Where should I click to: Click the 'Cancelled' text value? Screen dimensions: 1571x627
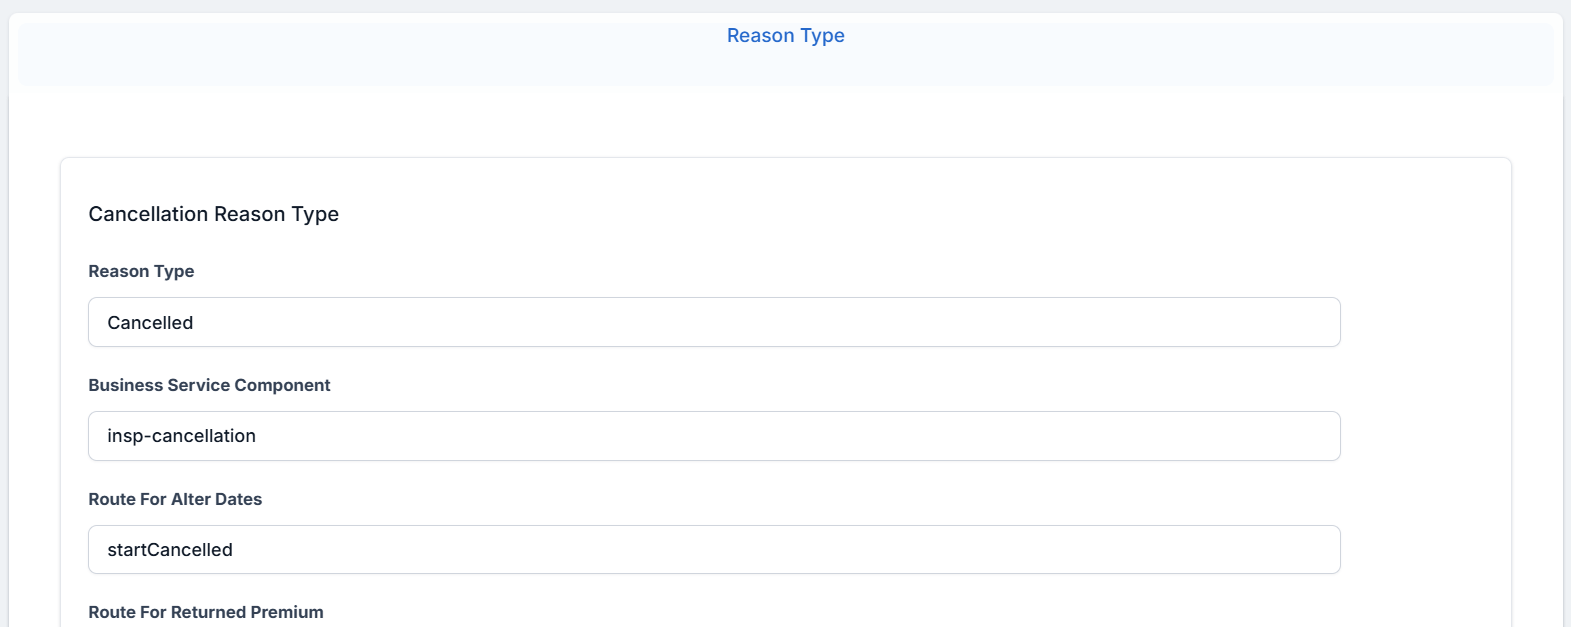pos(150,323)
